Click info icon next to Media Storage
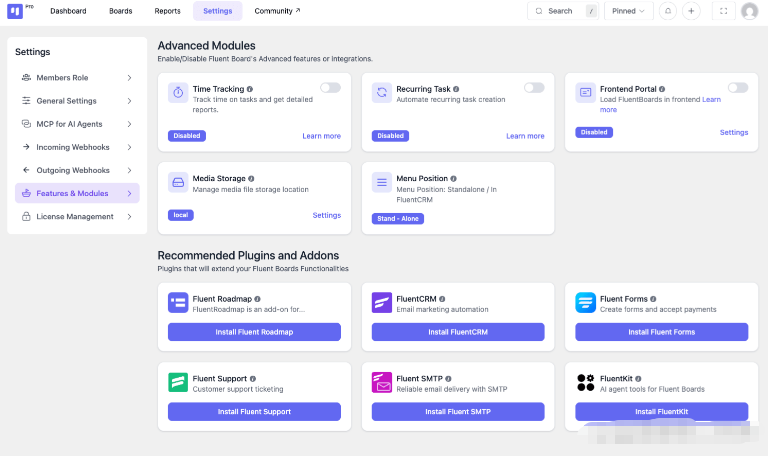This screenshot has height=456, width=768. pos(251,179)
